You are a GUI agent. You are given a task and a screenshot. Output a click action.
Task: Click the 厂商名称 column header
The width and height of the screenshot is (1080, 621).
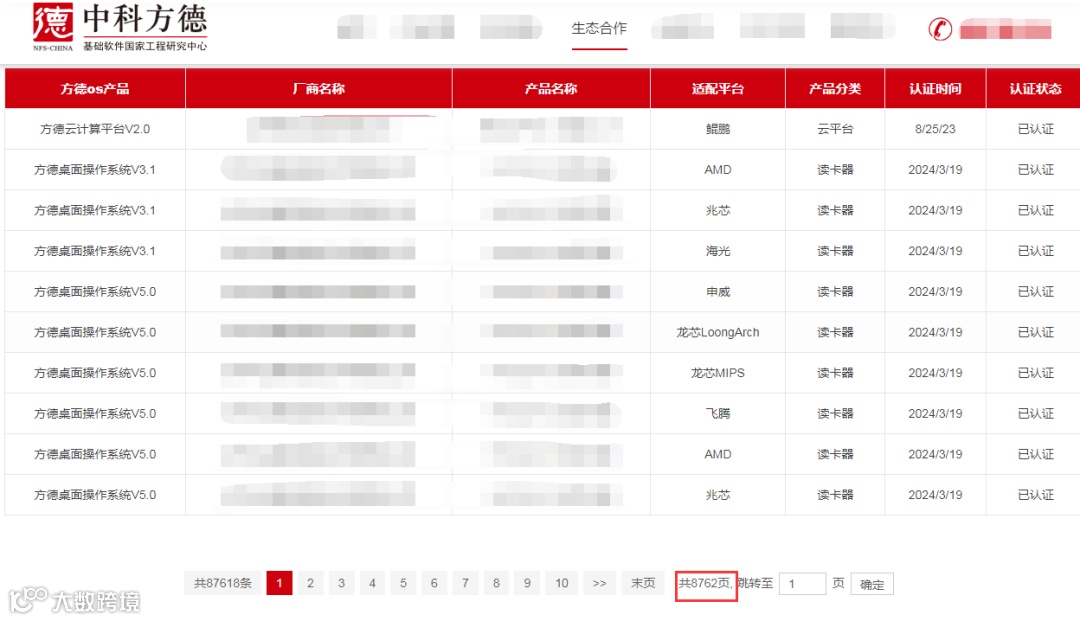(x=318, y=88)
